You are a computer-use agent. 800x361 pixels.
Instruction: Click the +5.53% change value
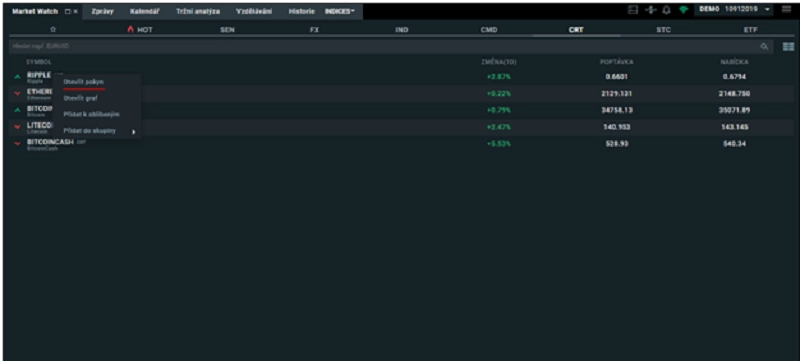[498, 144]
